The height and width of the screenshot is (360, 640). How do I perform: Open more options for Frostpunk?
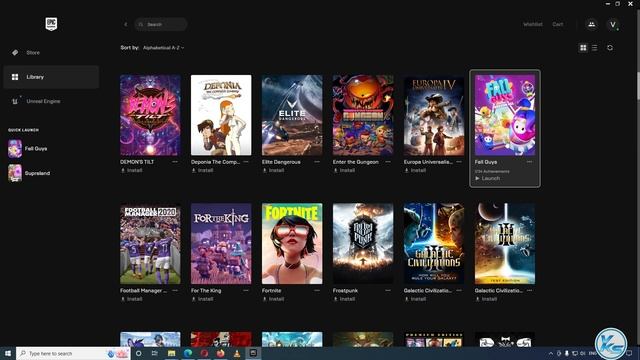coord(388,291)
